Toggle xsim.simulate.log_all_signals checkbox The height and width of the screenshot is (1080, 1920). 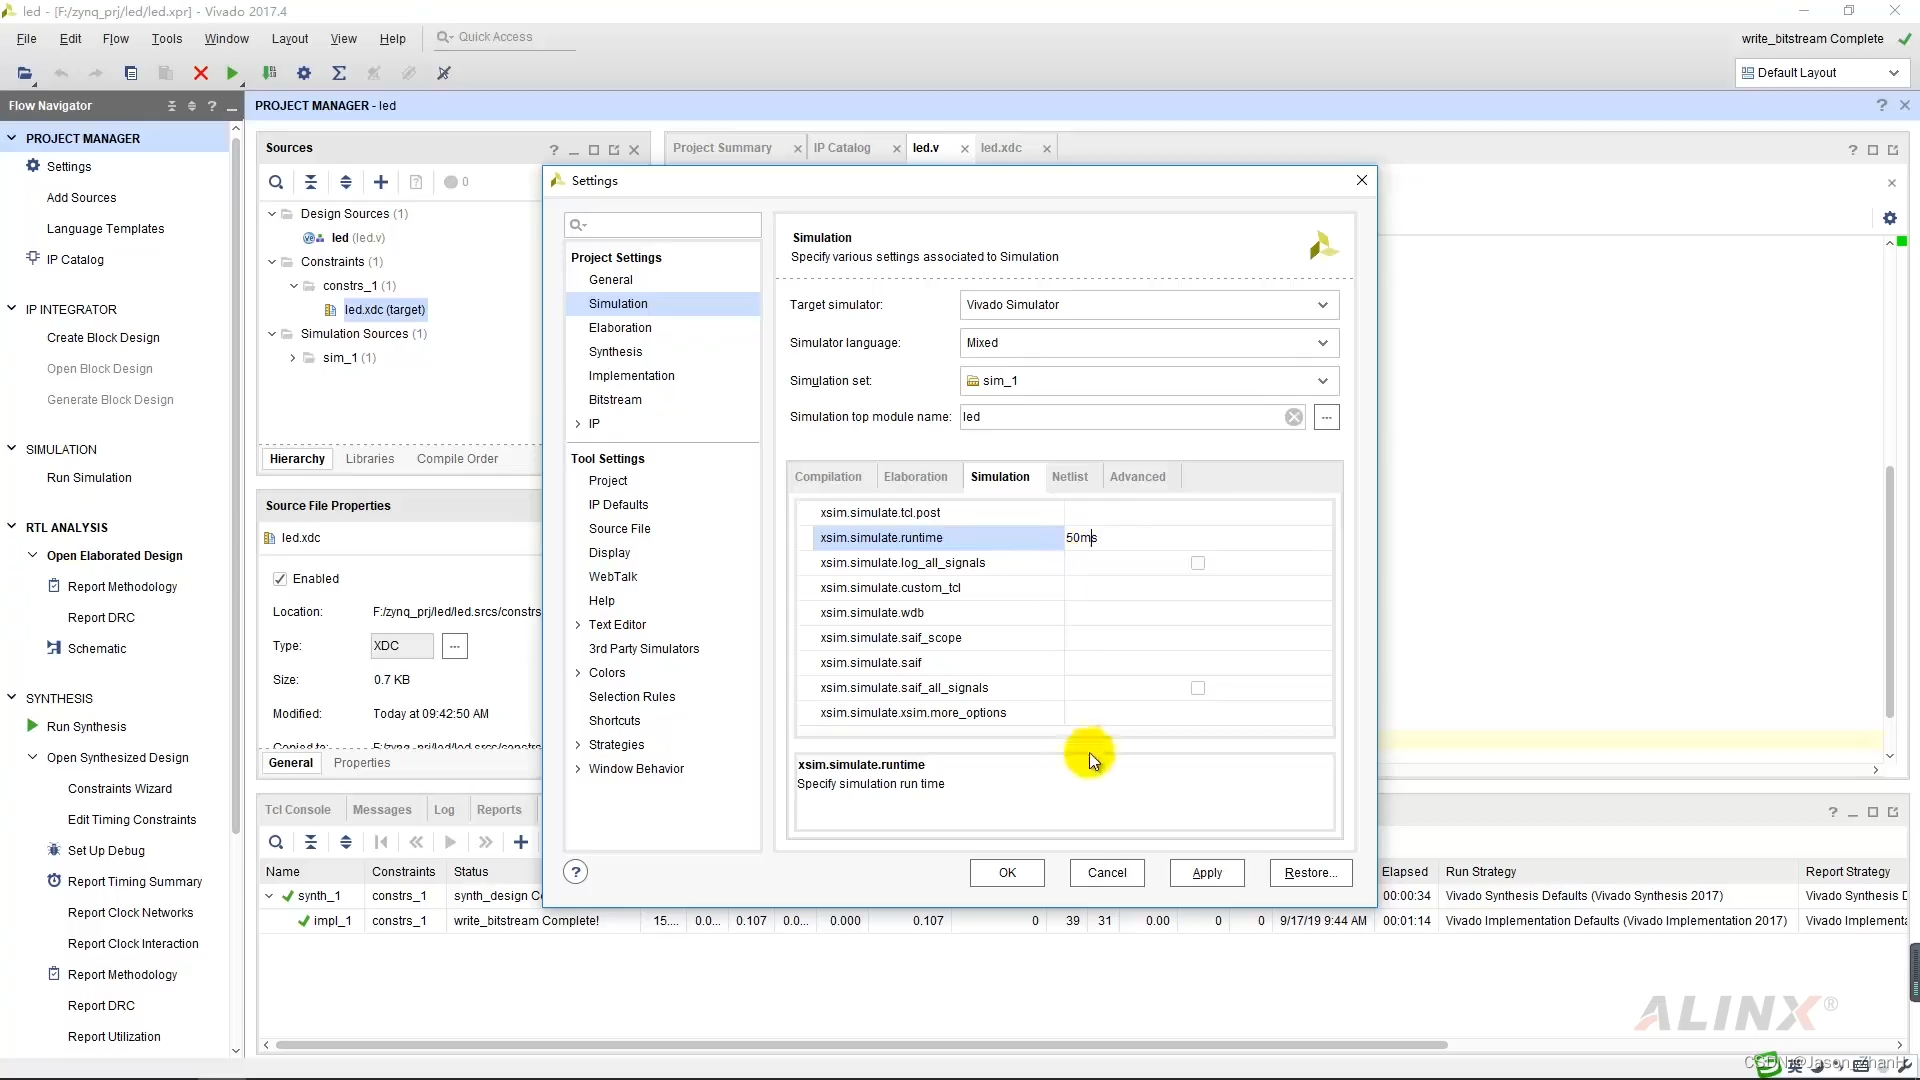click(x=1197, y=563)
